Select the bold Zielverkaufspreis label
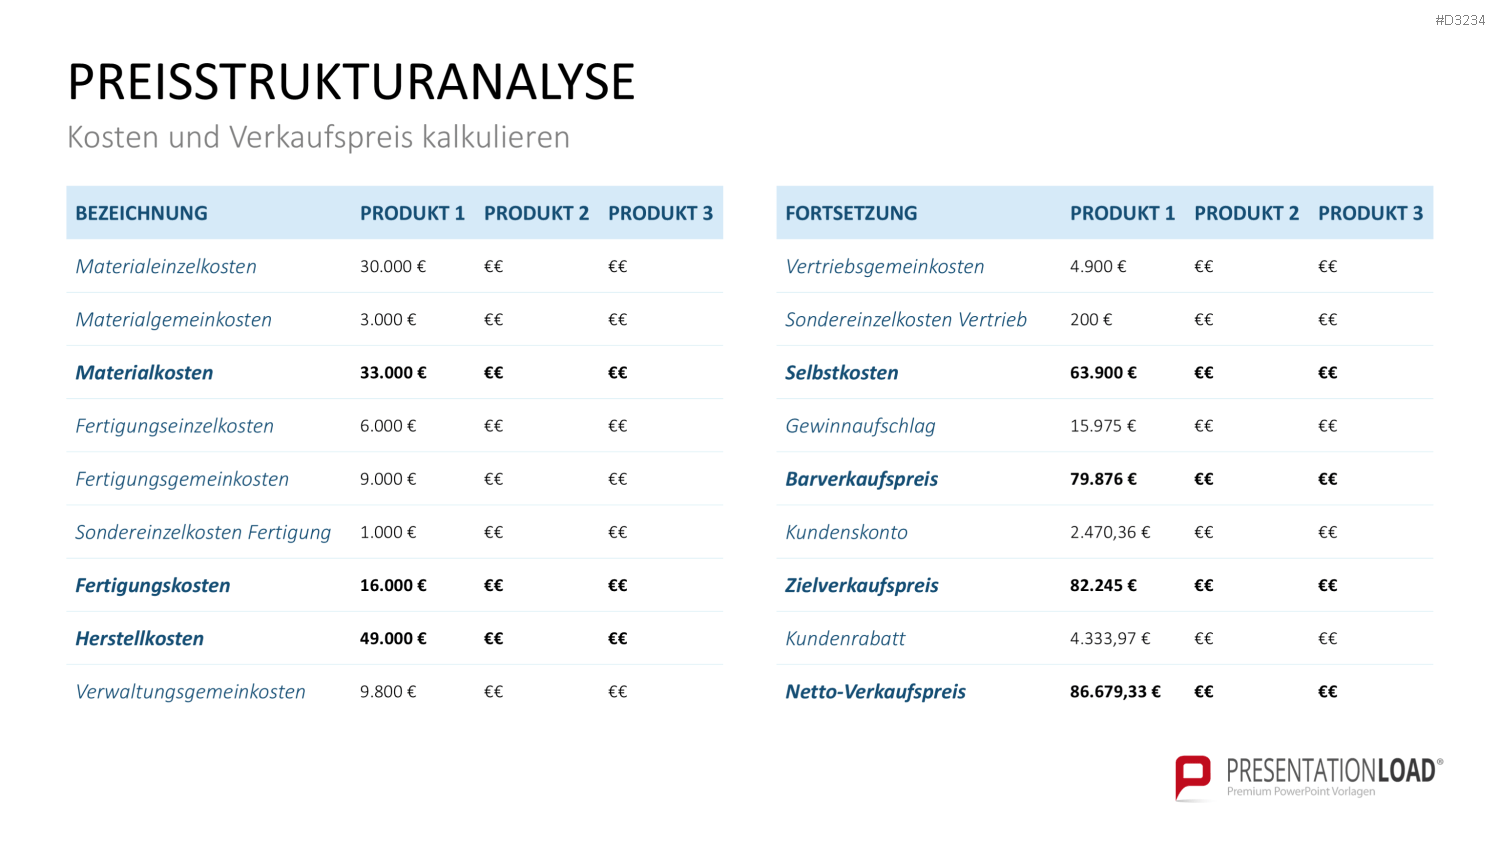Image resolution: width=1500 pixels, height=844 pixels. tap(862, 586)
